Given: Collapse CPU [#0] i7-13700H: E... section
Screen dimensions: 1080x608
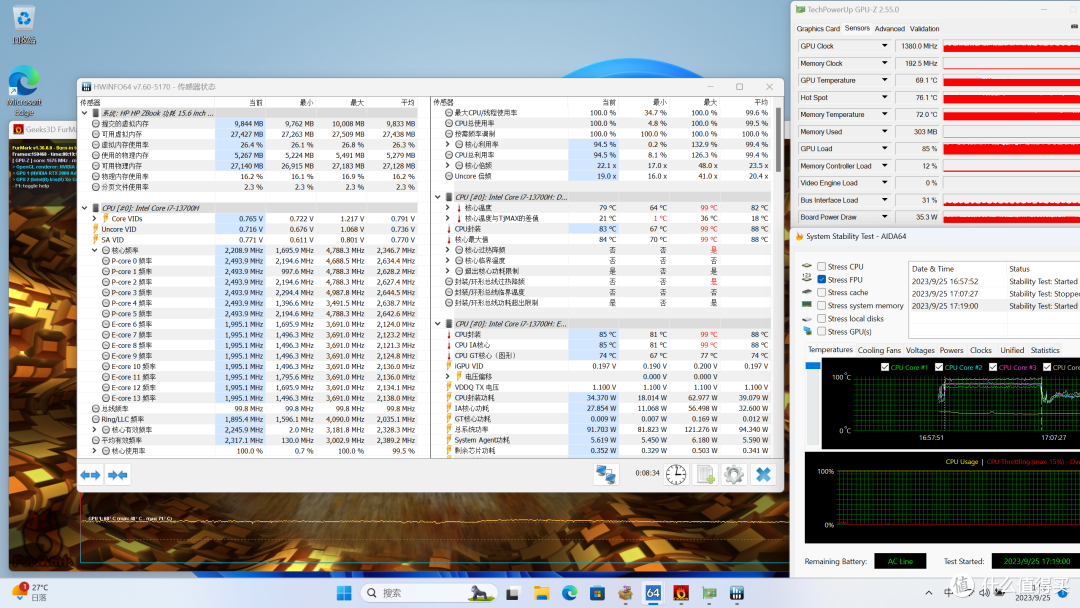Looking at the screenshot, I should (437, 324).
